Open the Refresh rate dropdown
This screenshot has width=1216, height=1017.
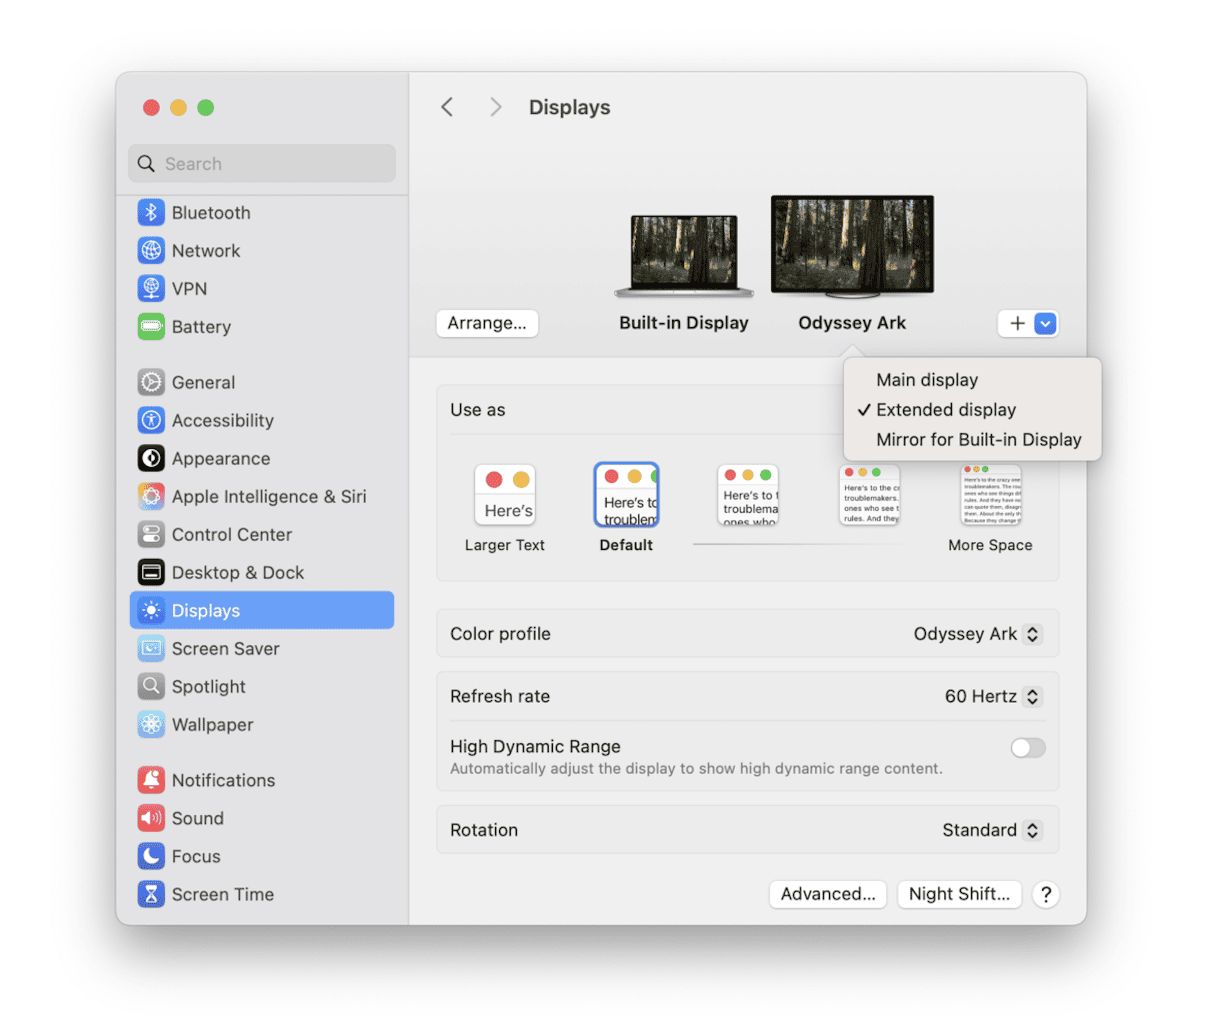(991, 696)
